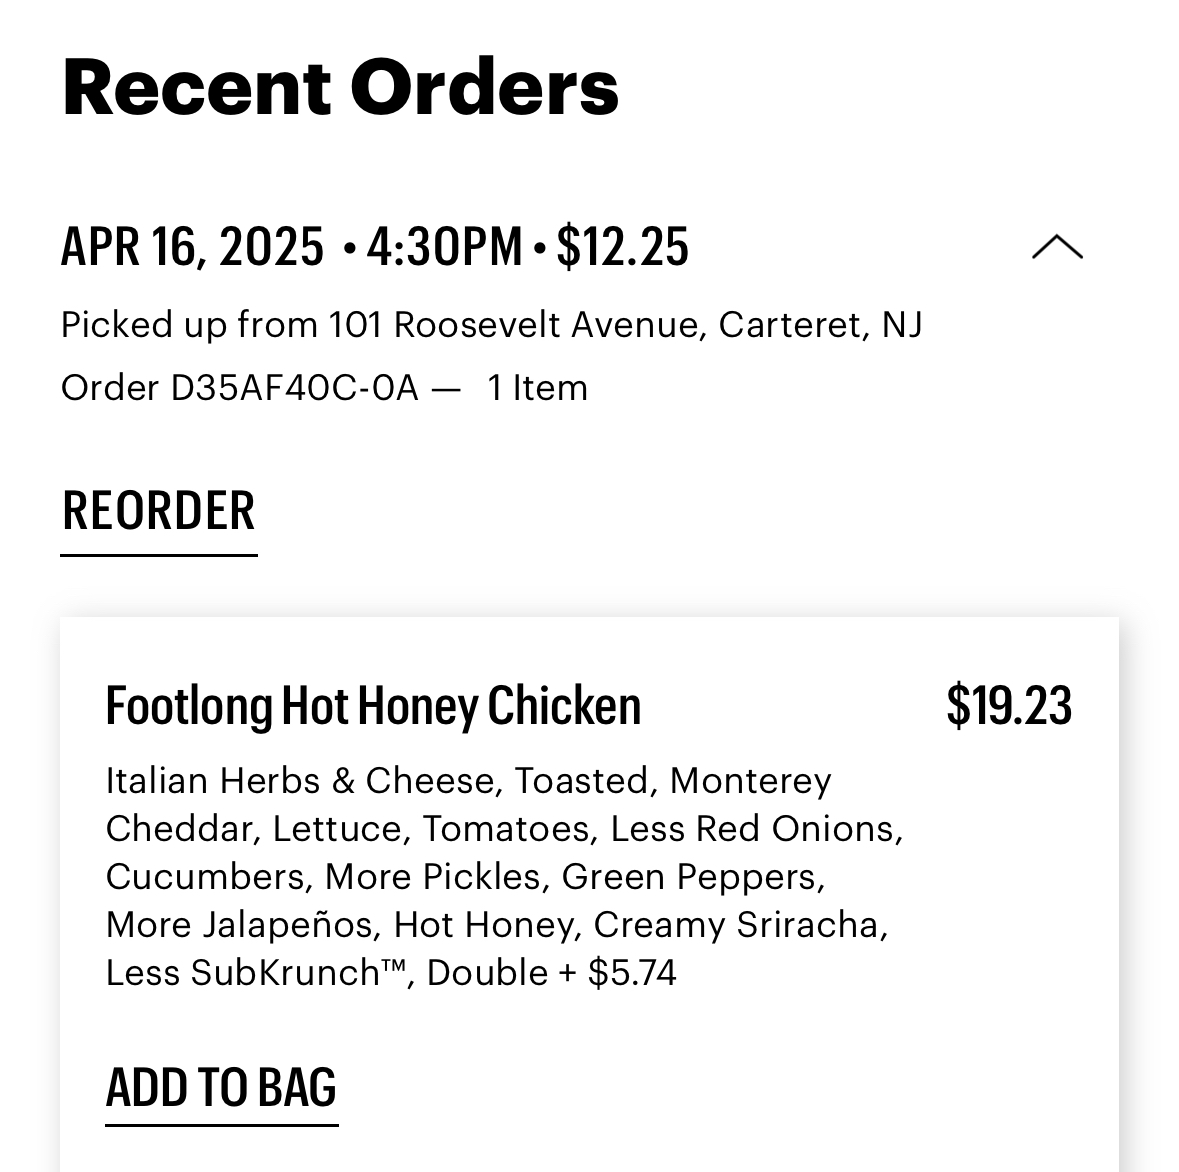
Task: Click Carteret, NJ in pickup line
Action: coord(820,325)
